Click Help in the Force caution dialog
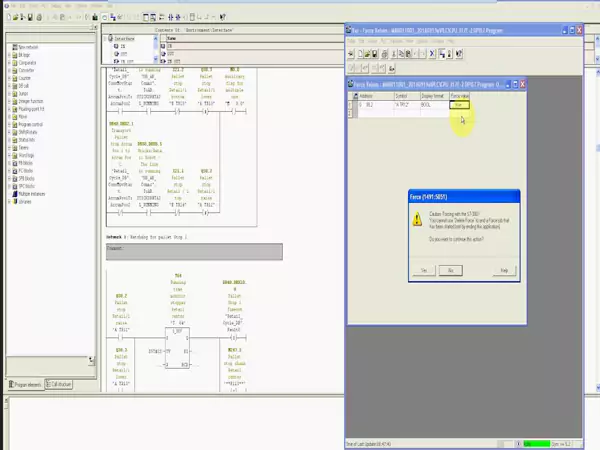 pos(504,271)
